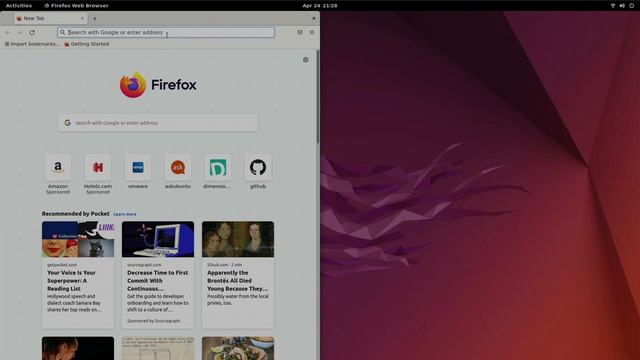Click the Google search box on page
This screenshot has height=360, width=640.
tap(158, 123)
